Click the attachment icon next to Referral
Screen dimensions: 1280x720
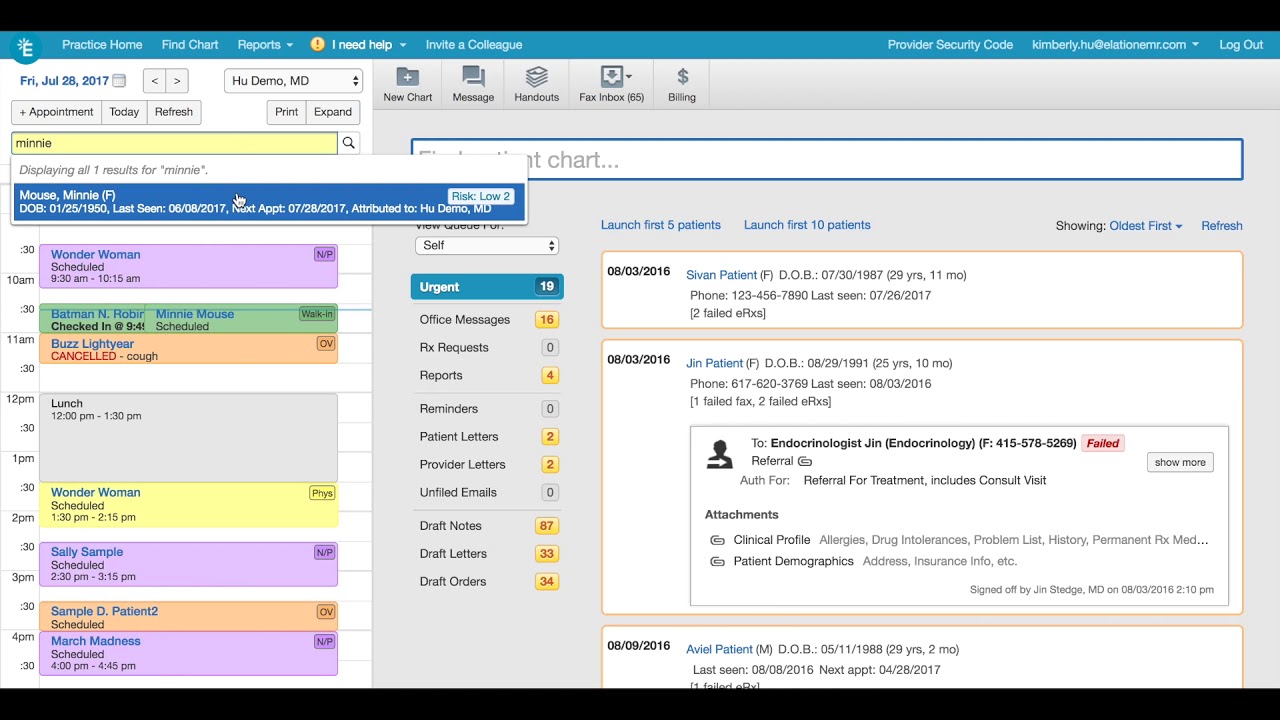[805, 462]
